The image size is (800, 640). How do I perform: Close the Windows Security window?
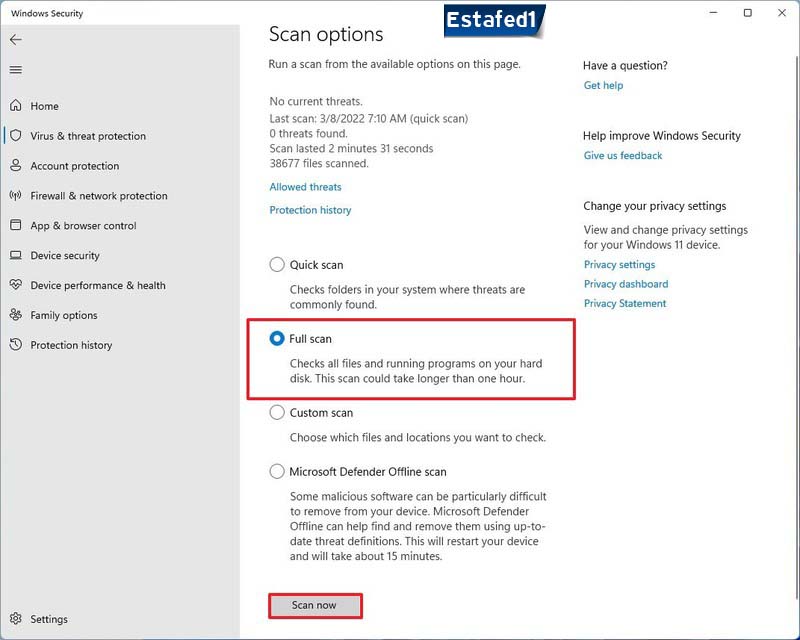tap(782, 13)
